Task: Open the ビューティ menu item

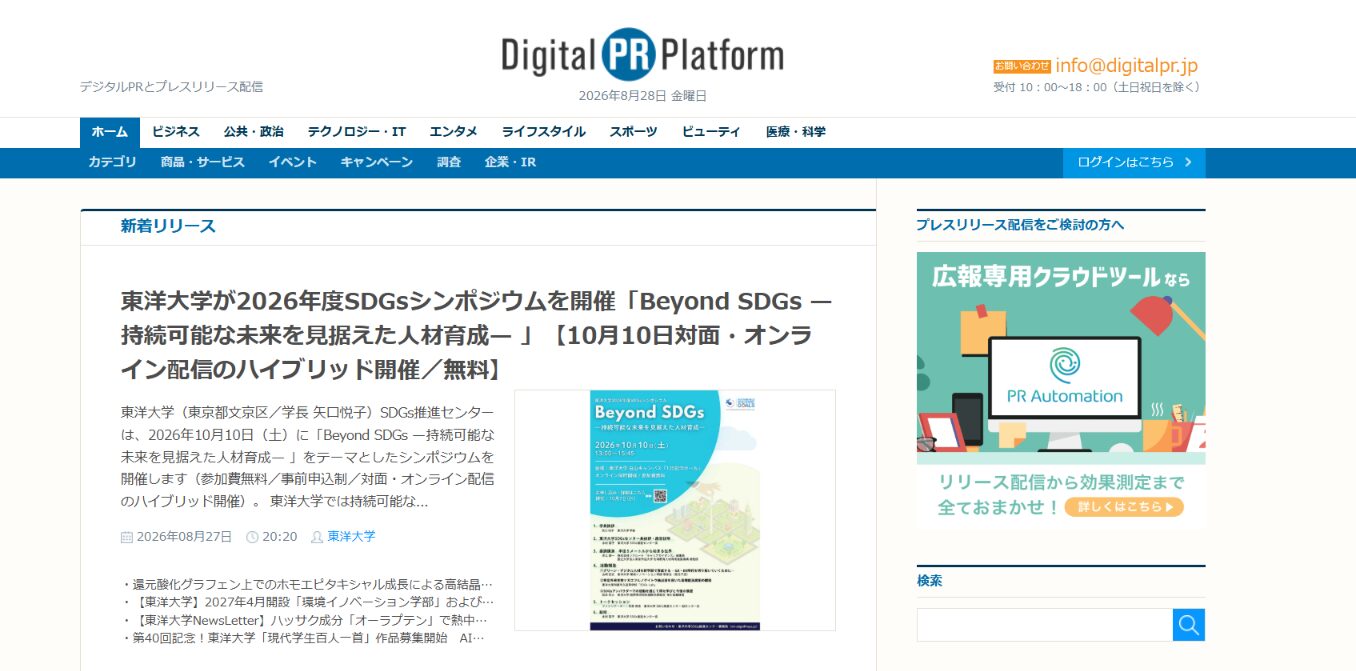Action: (x=712, y=132)
